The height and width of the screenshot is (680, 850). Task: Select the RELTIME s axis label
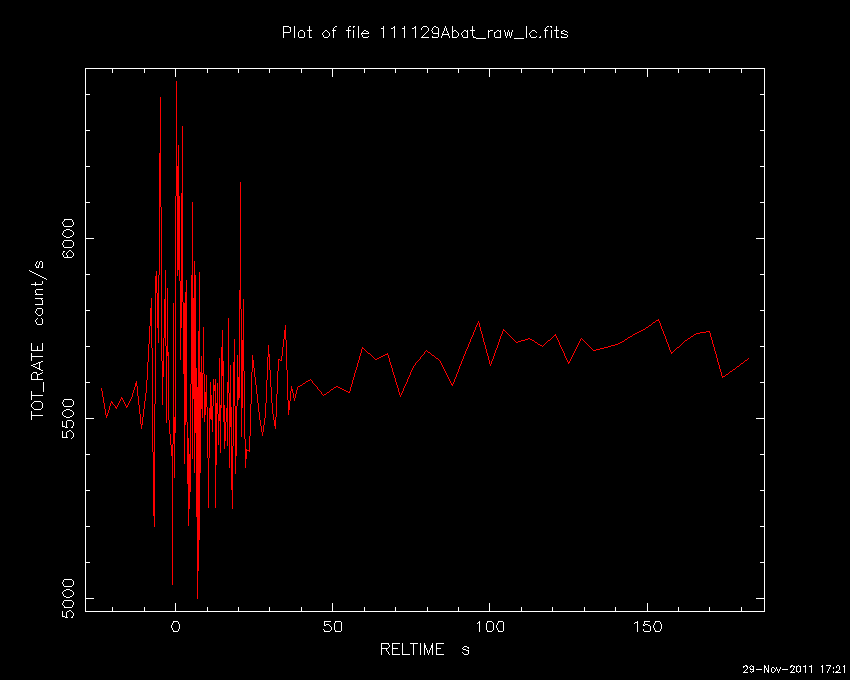tap(424, 649)
